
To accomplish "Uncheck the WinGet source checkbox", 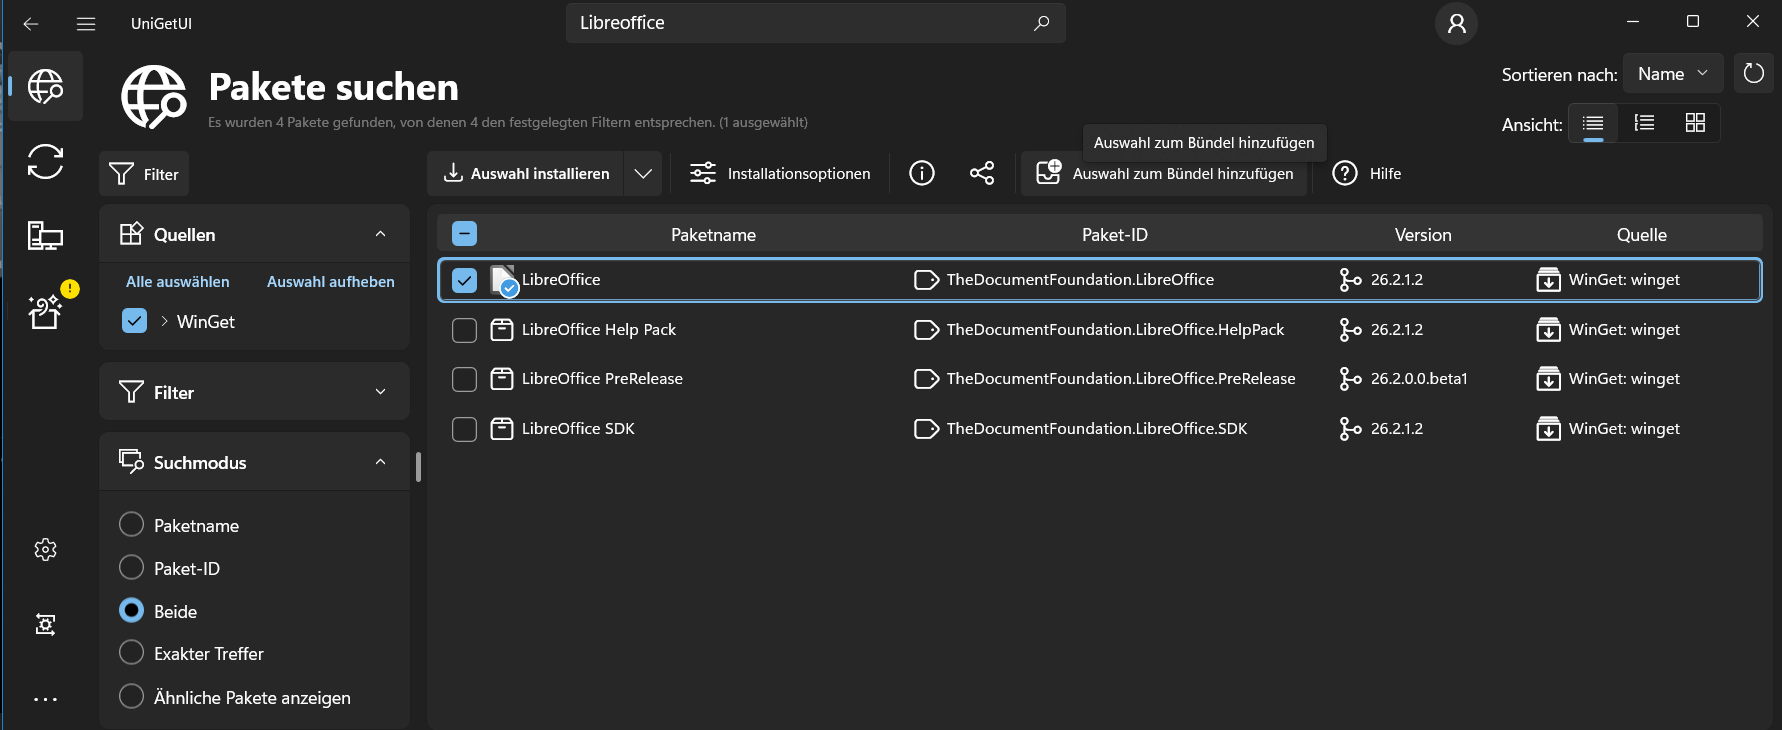I will click(134, 321).
